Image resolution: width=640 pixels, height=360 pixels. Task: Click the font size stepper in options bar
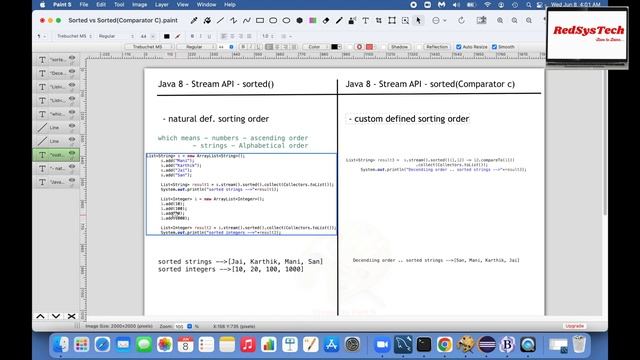tap(231, 47)
